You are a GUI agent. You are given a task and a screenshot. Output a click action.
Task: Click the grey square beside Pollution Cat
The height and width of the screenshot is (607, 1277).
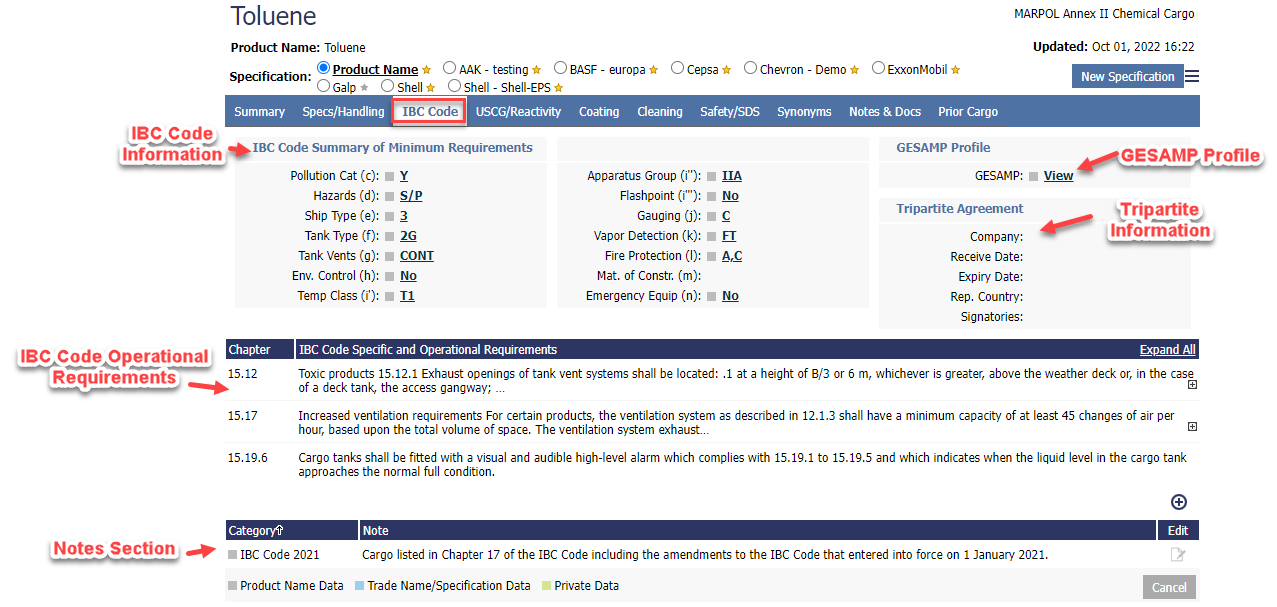click(x=390, y=176)
